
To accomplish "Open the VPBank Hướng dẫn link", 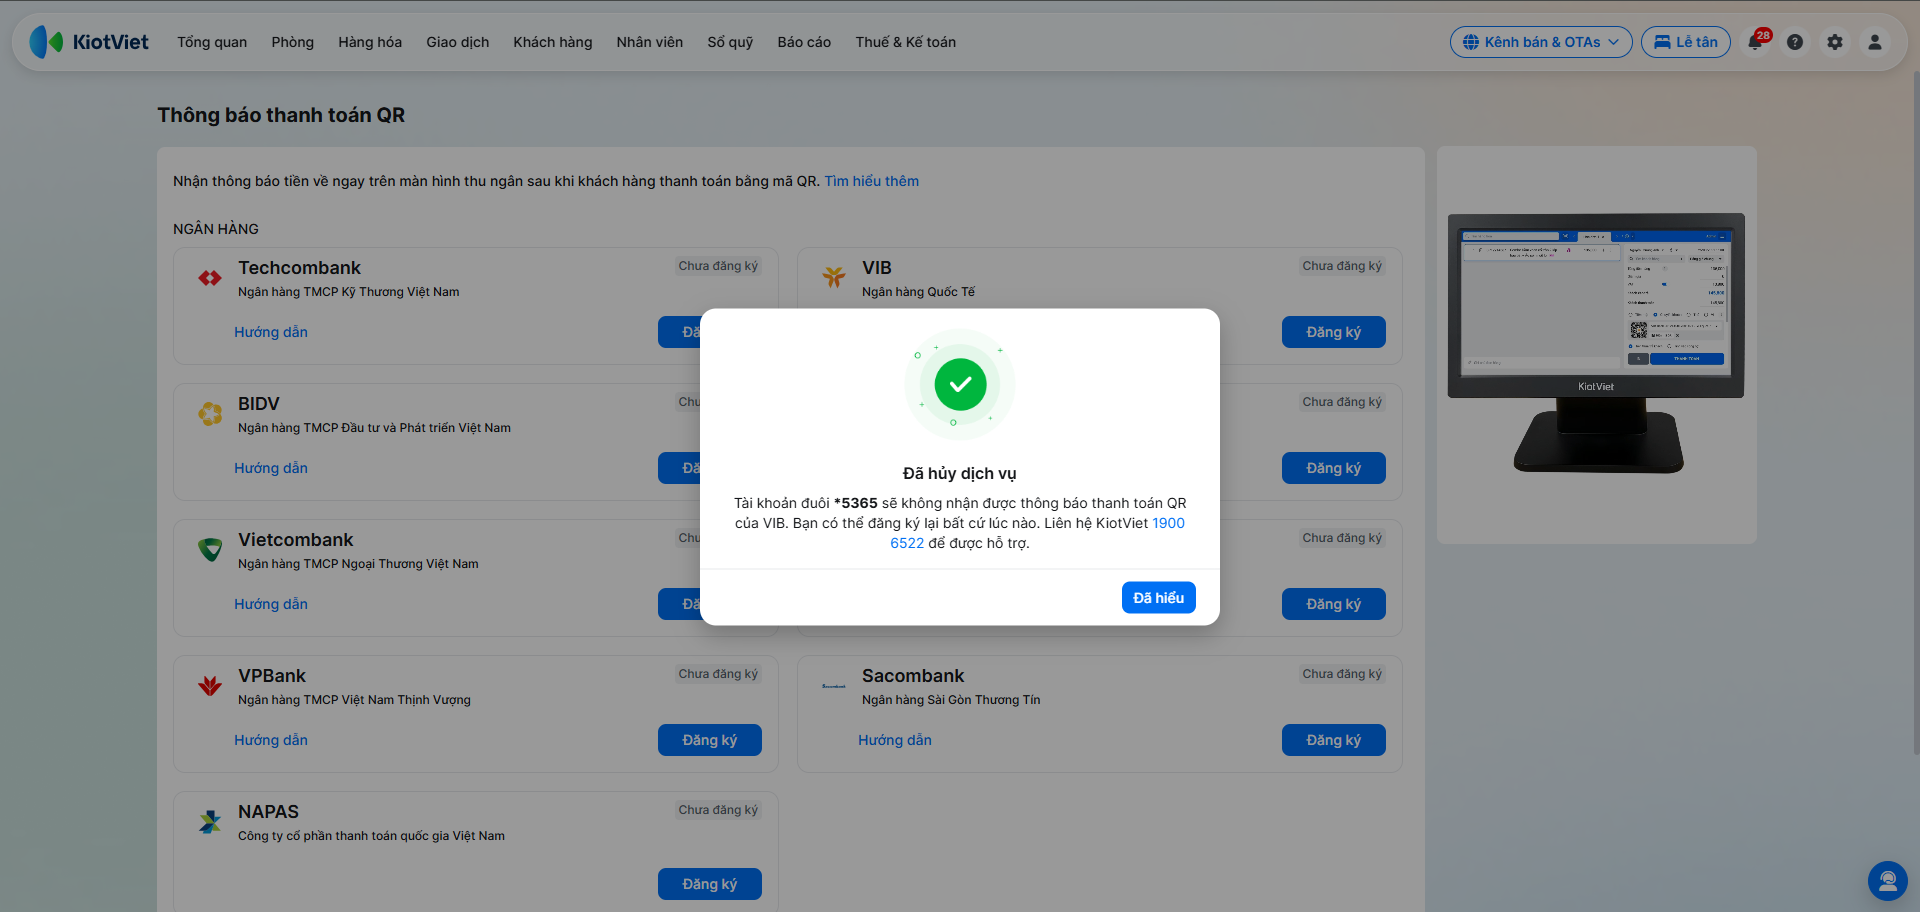I will [271, 740].
